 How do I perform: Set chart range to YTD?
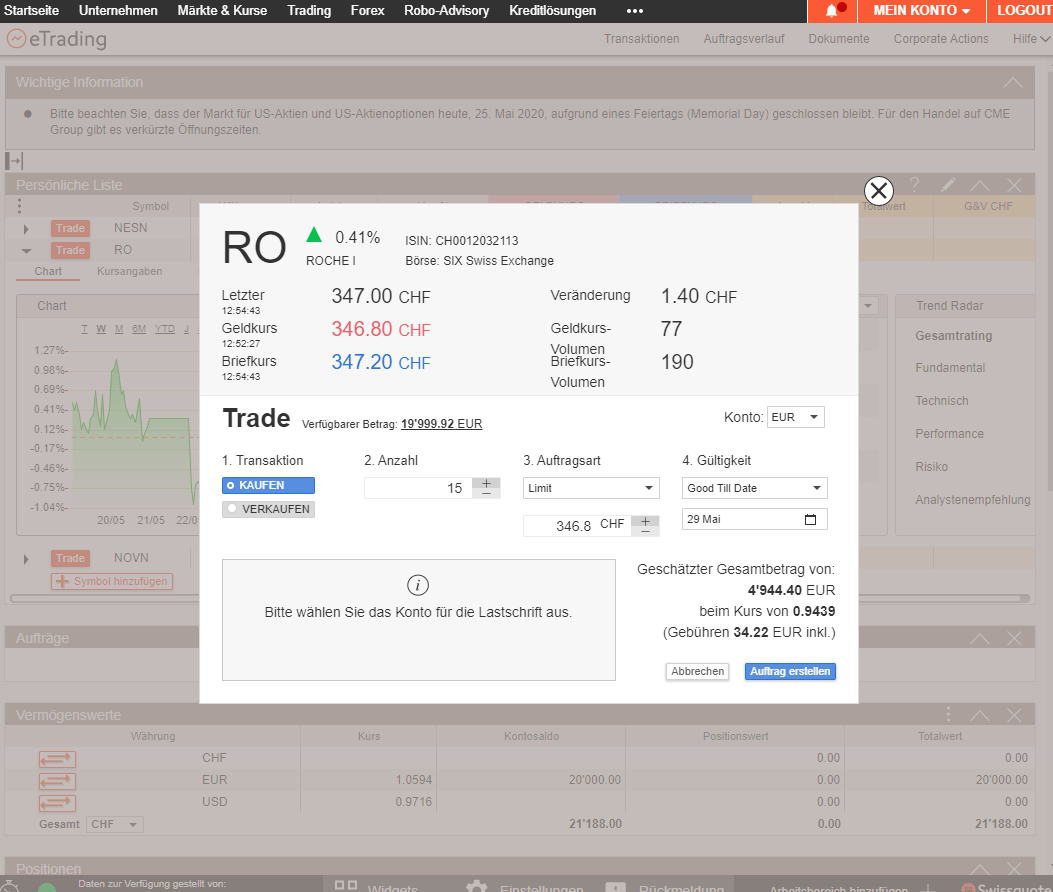coord(165,329)
